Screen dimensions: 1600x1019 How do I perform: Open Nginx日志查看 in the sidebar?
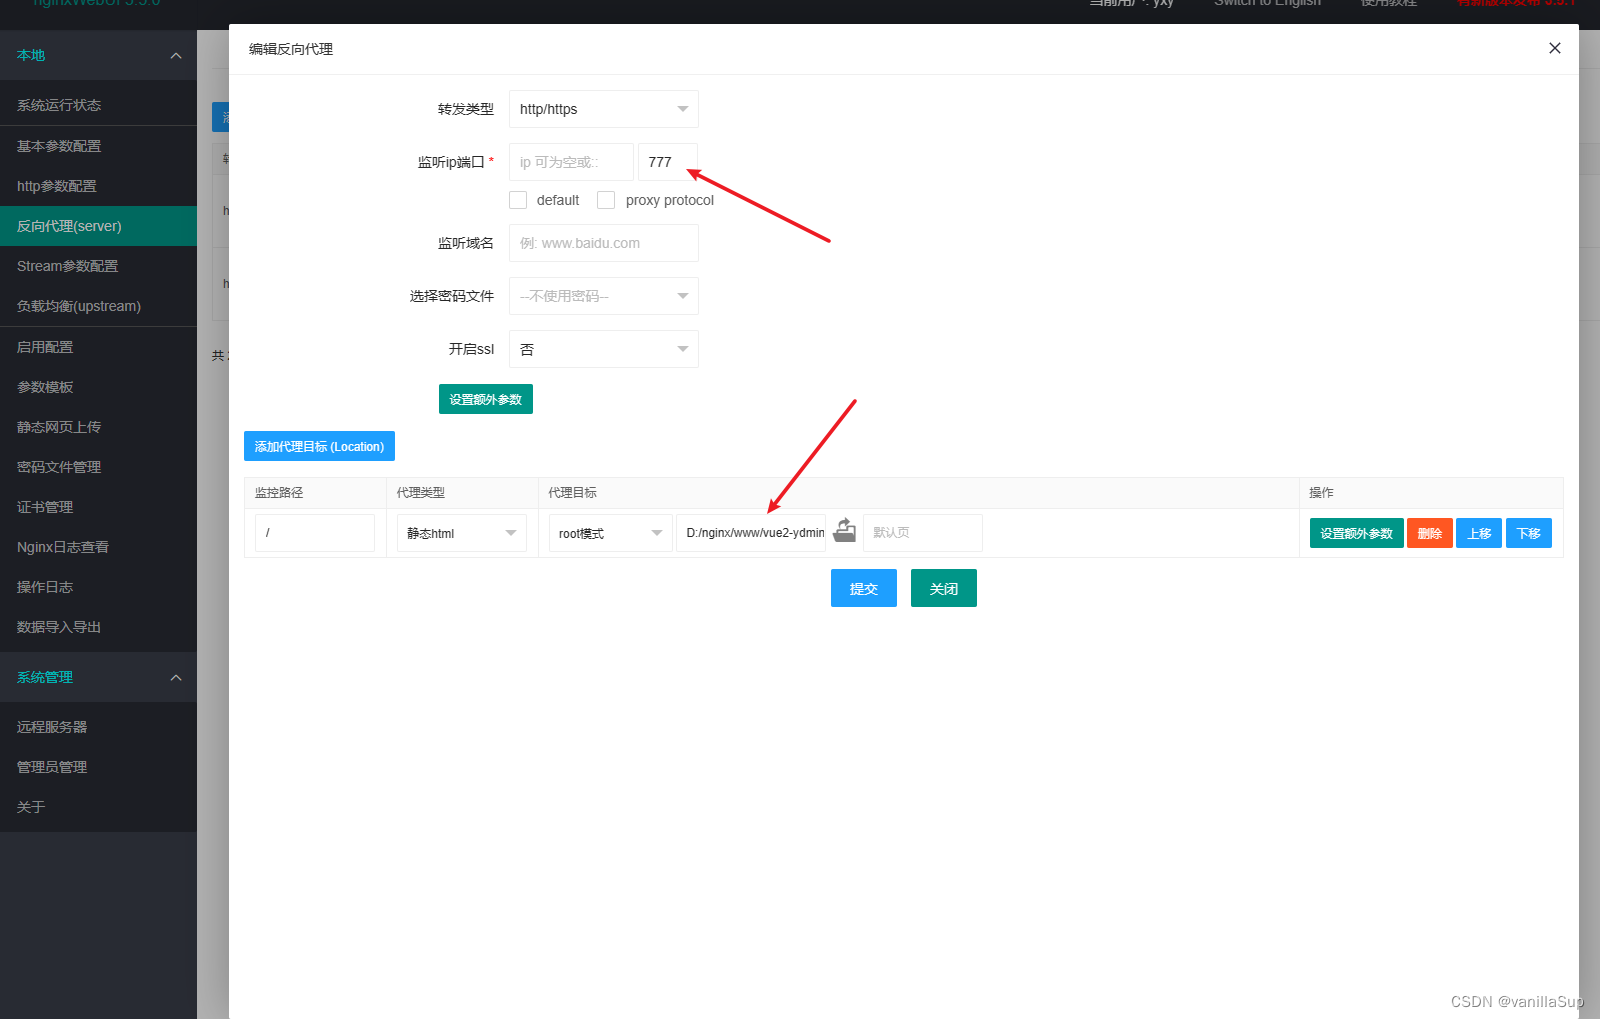98,547
